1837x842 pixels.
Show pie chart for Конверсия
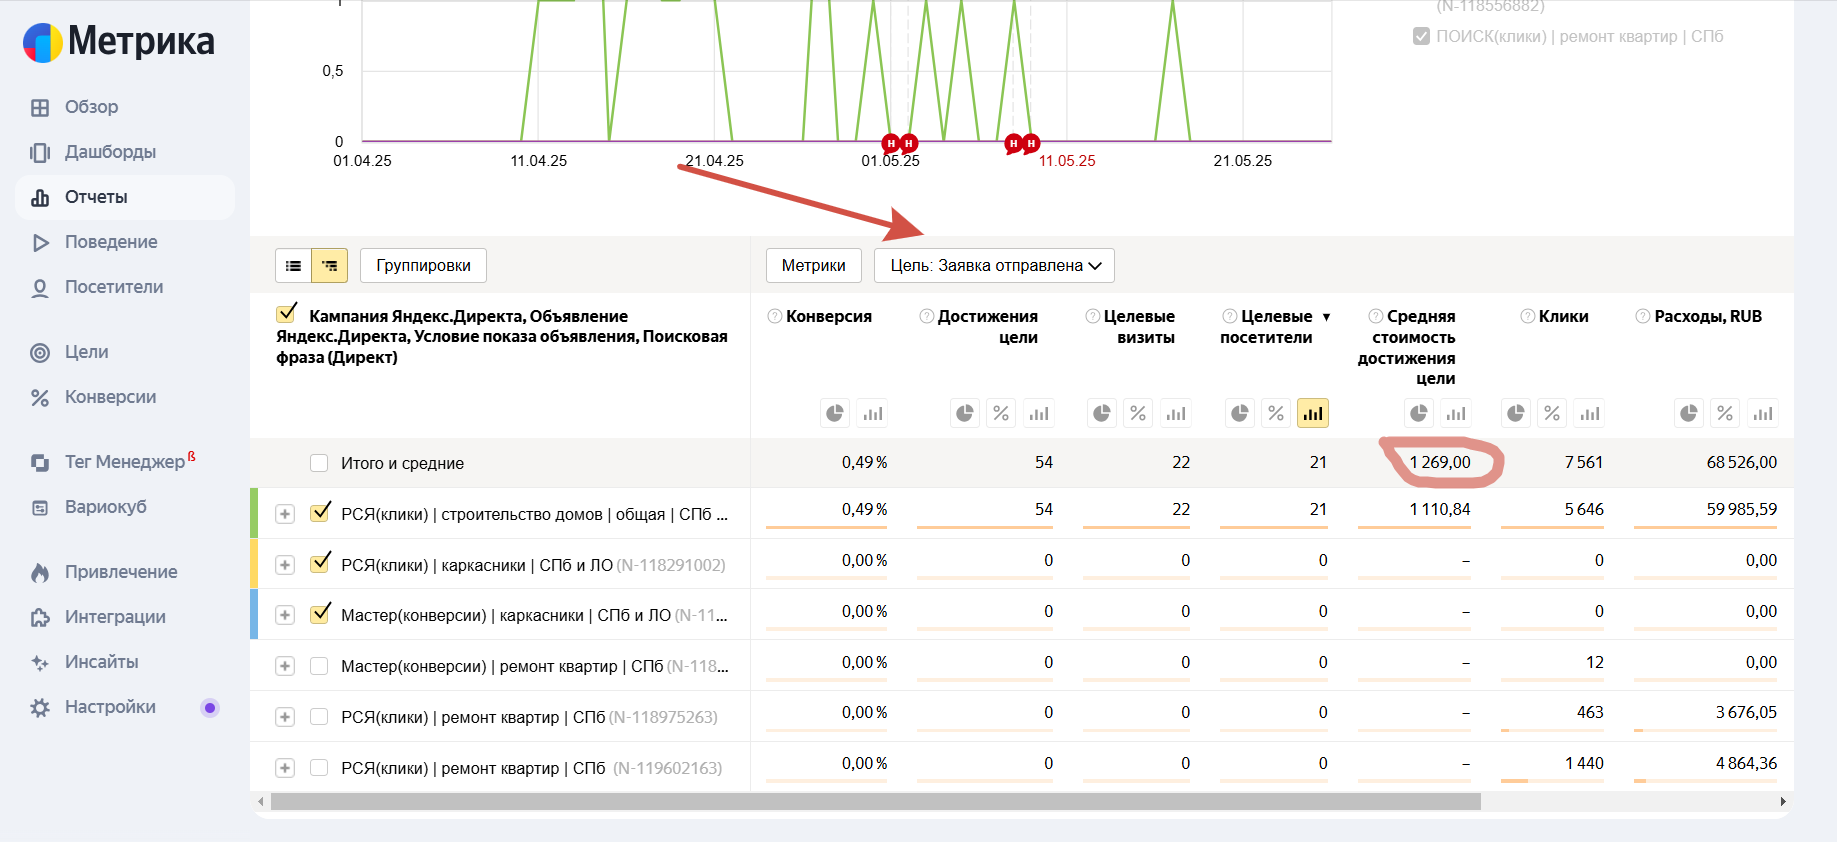coord(835,413)
